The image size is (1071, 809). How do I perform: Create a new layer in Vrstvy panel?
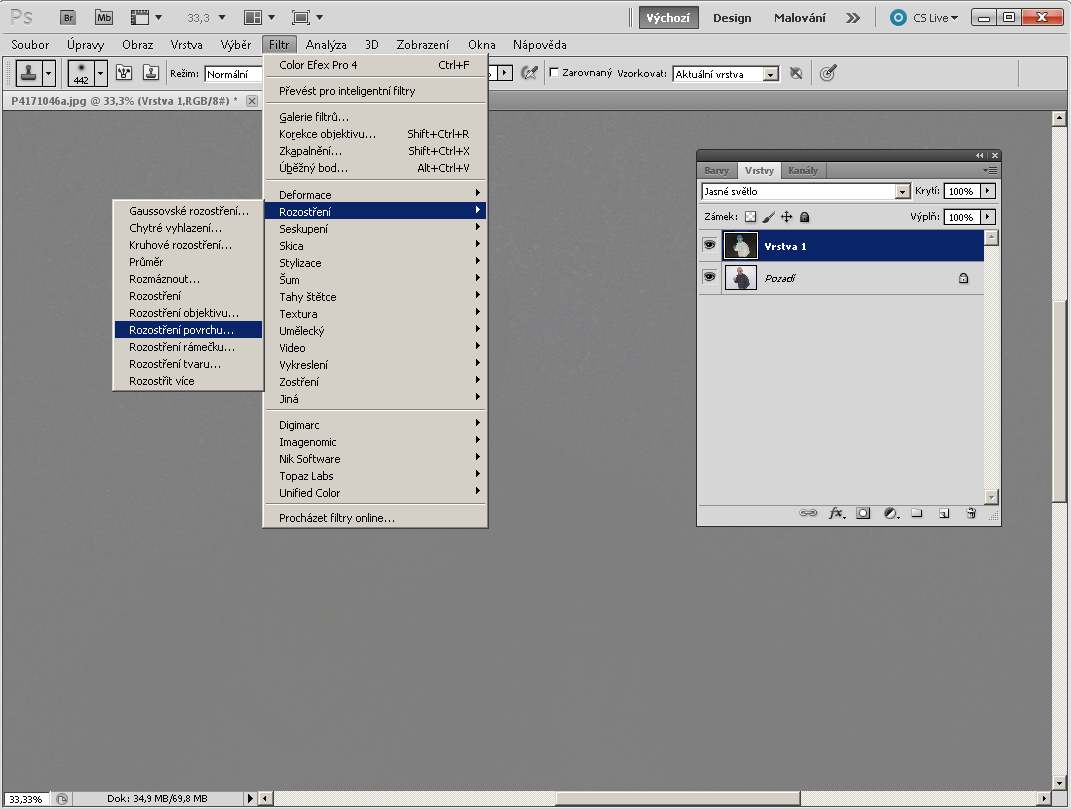[x=943, y=513]
